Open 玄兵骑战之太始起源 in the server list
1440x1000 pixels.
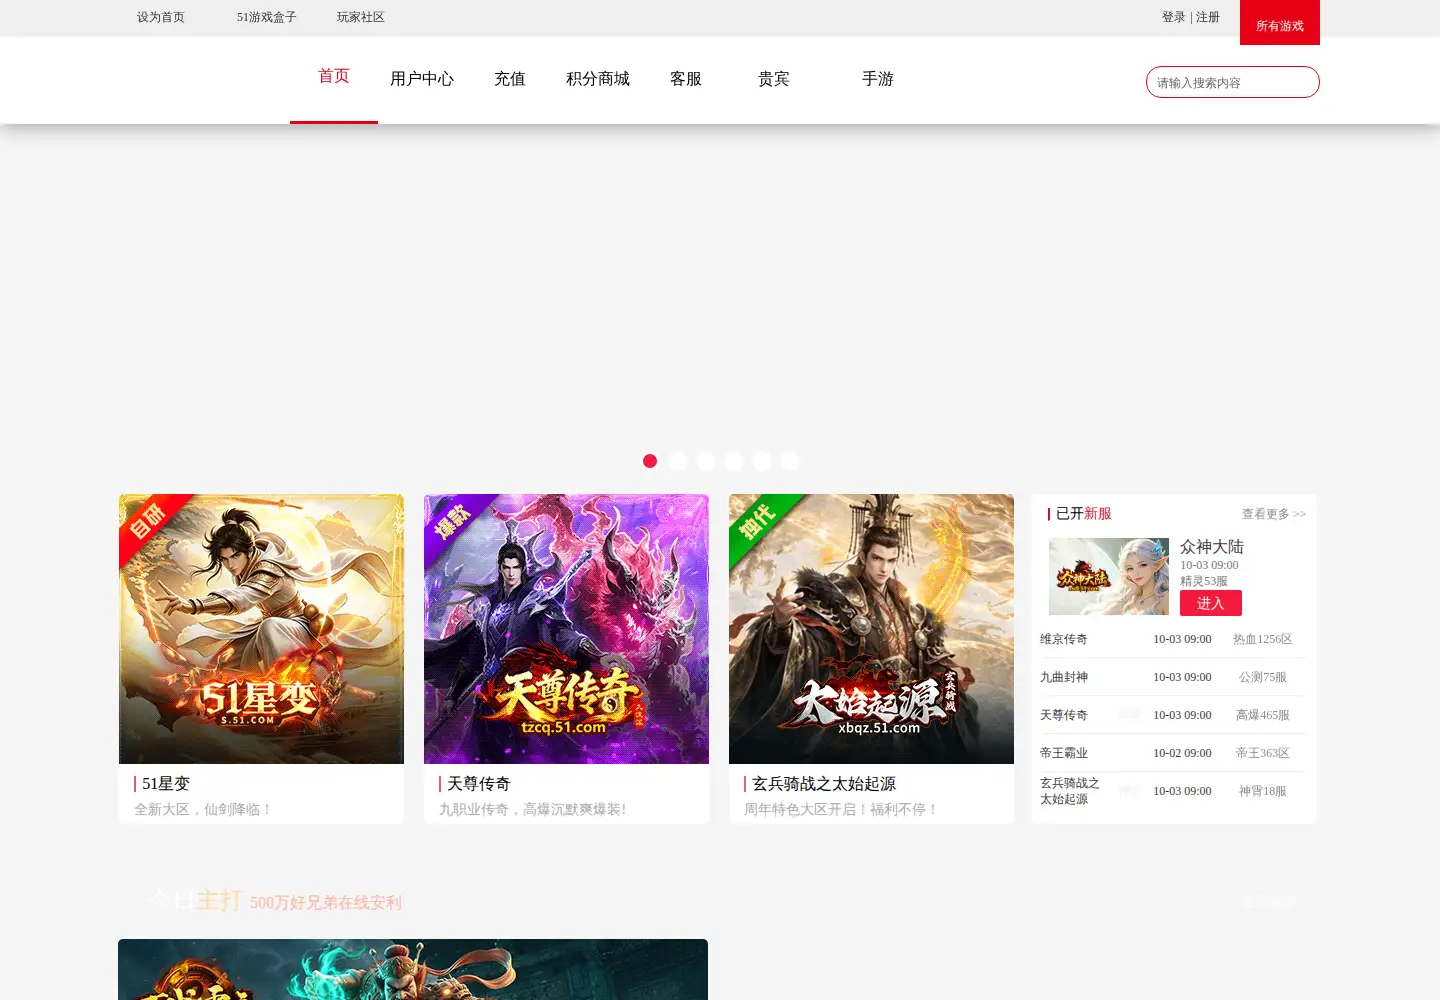[1070, 791]
